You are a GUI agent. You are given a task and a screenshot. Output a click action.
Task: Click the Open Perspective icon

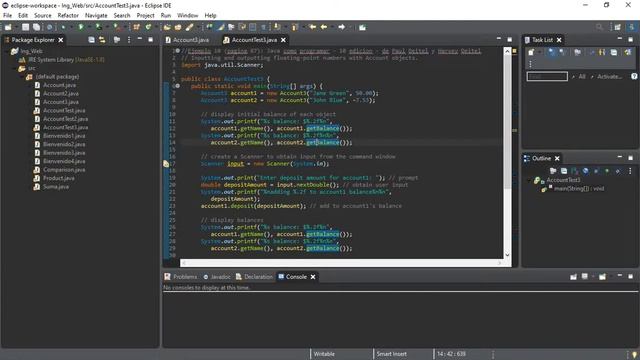[x=618, y=27]
